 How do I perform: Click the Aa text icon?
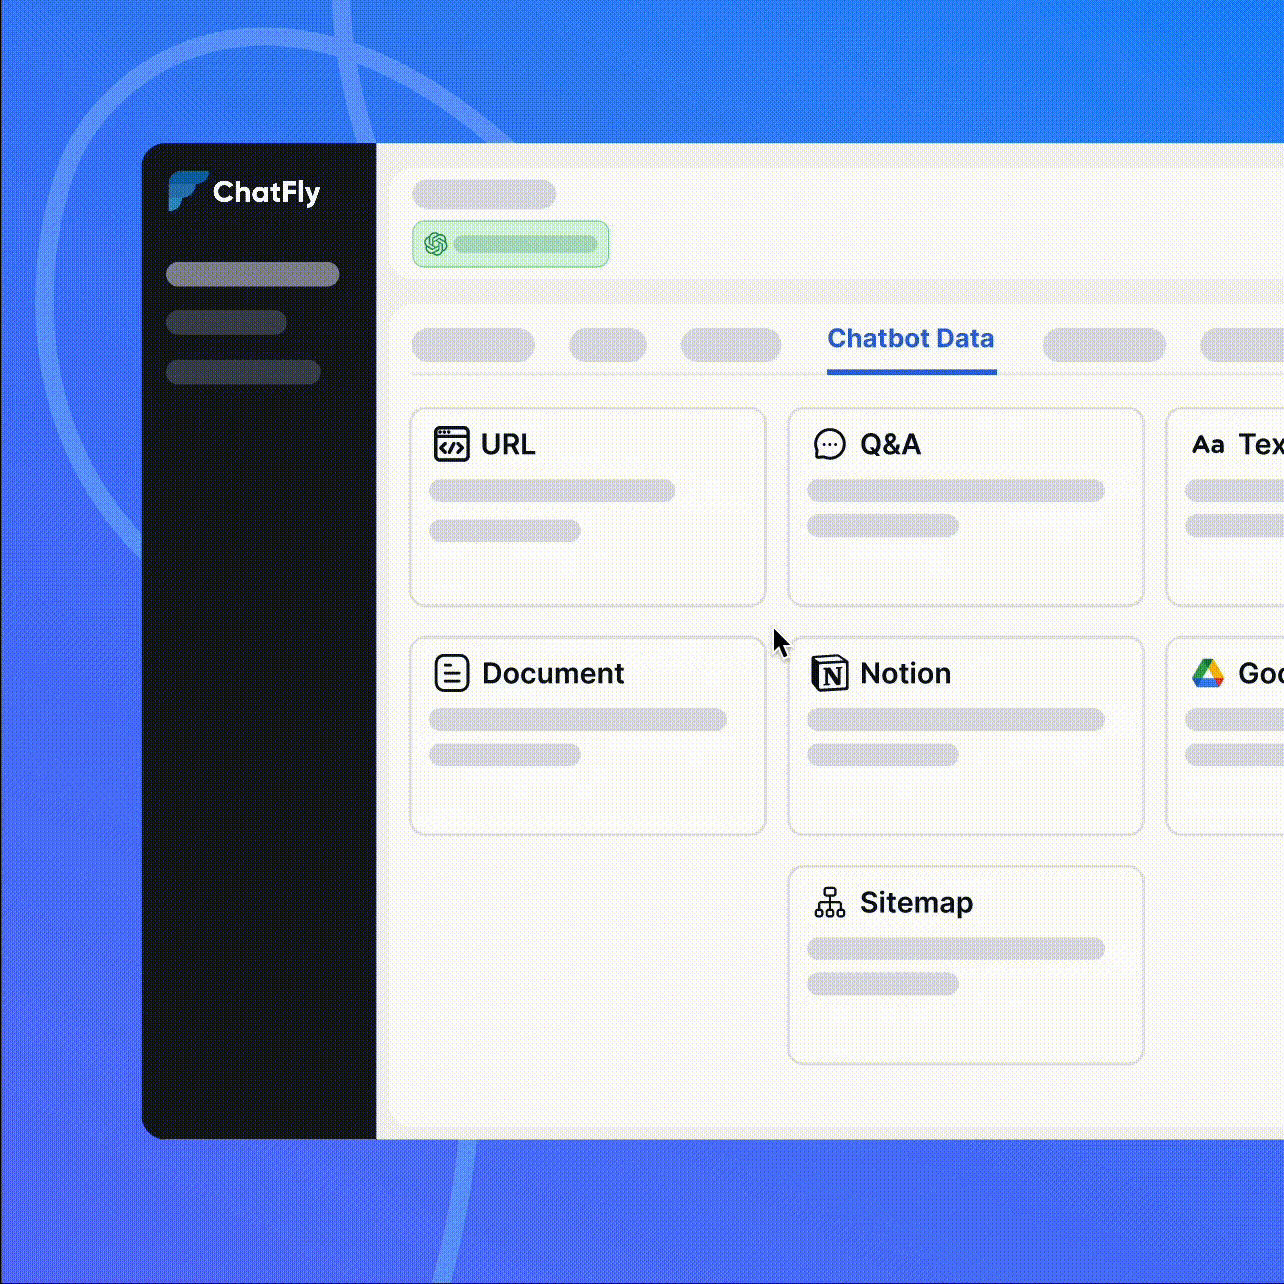pyautogui.click(x=1208, y=444)
